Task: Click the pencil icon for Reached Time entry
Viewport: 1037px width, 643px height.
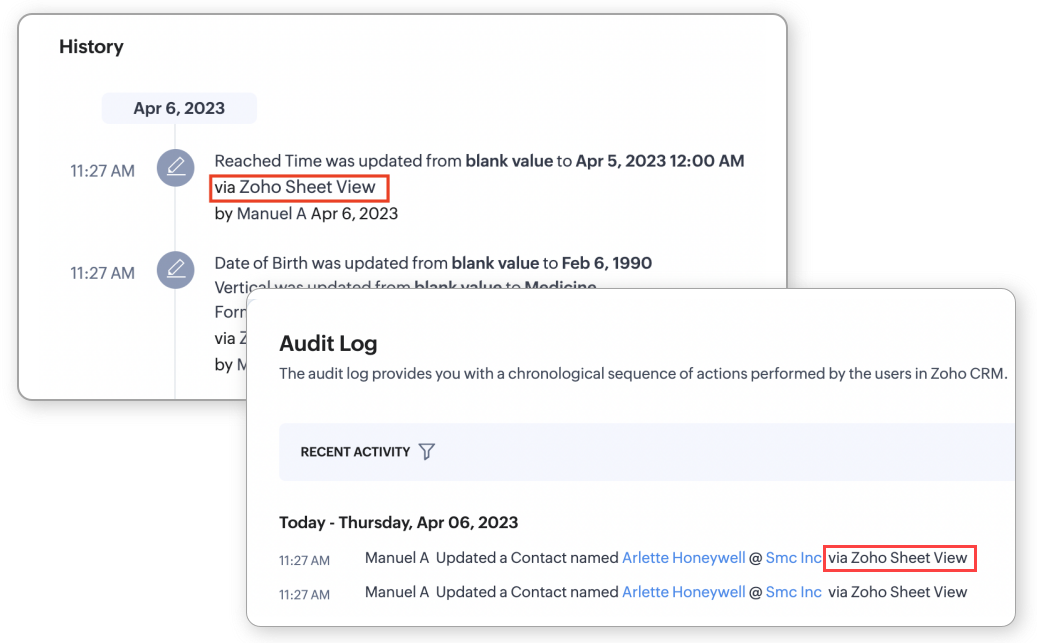Action: 176,167
